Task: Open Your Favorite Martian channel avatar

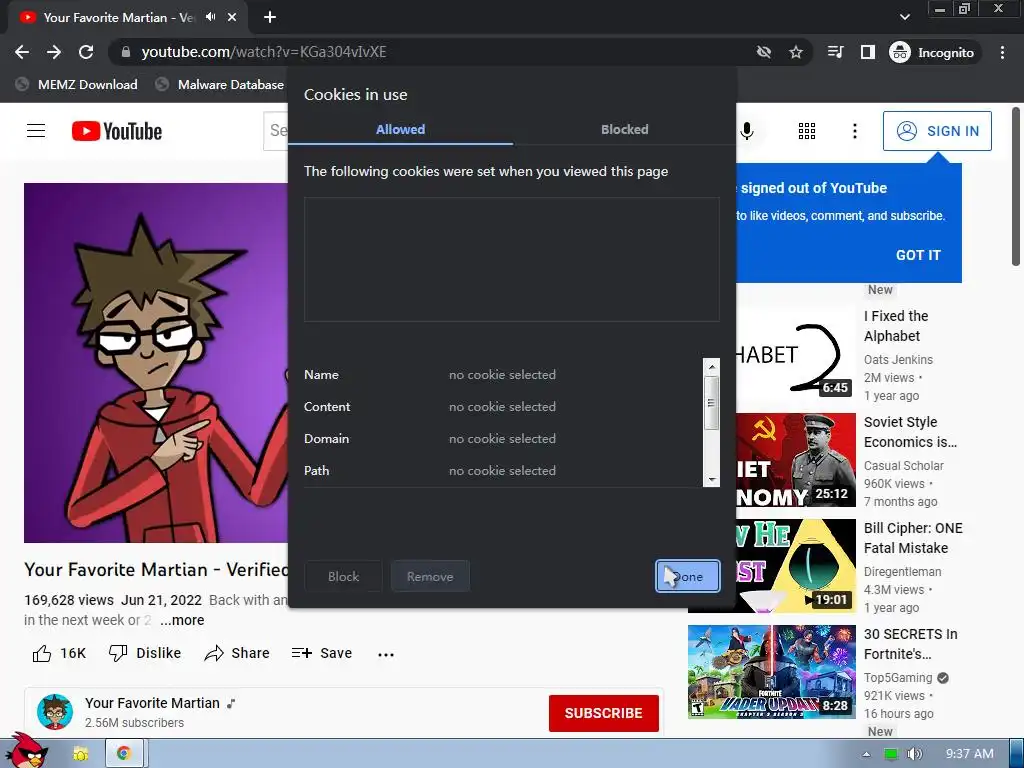Action: [x=55, y=712]
